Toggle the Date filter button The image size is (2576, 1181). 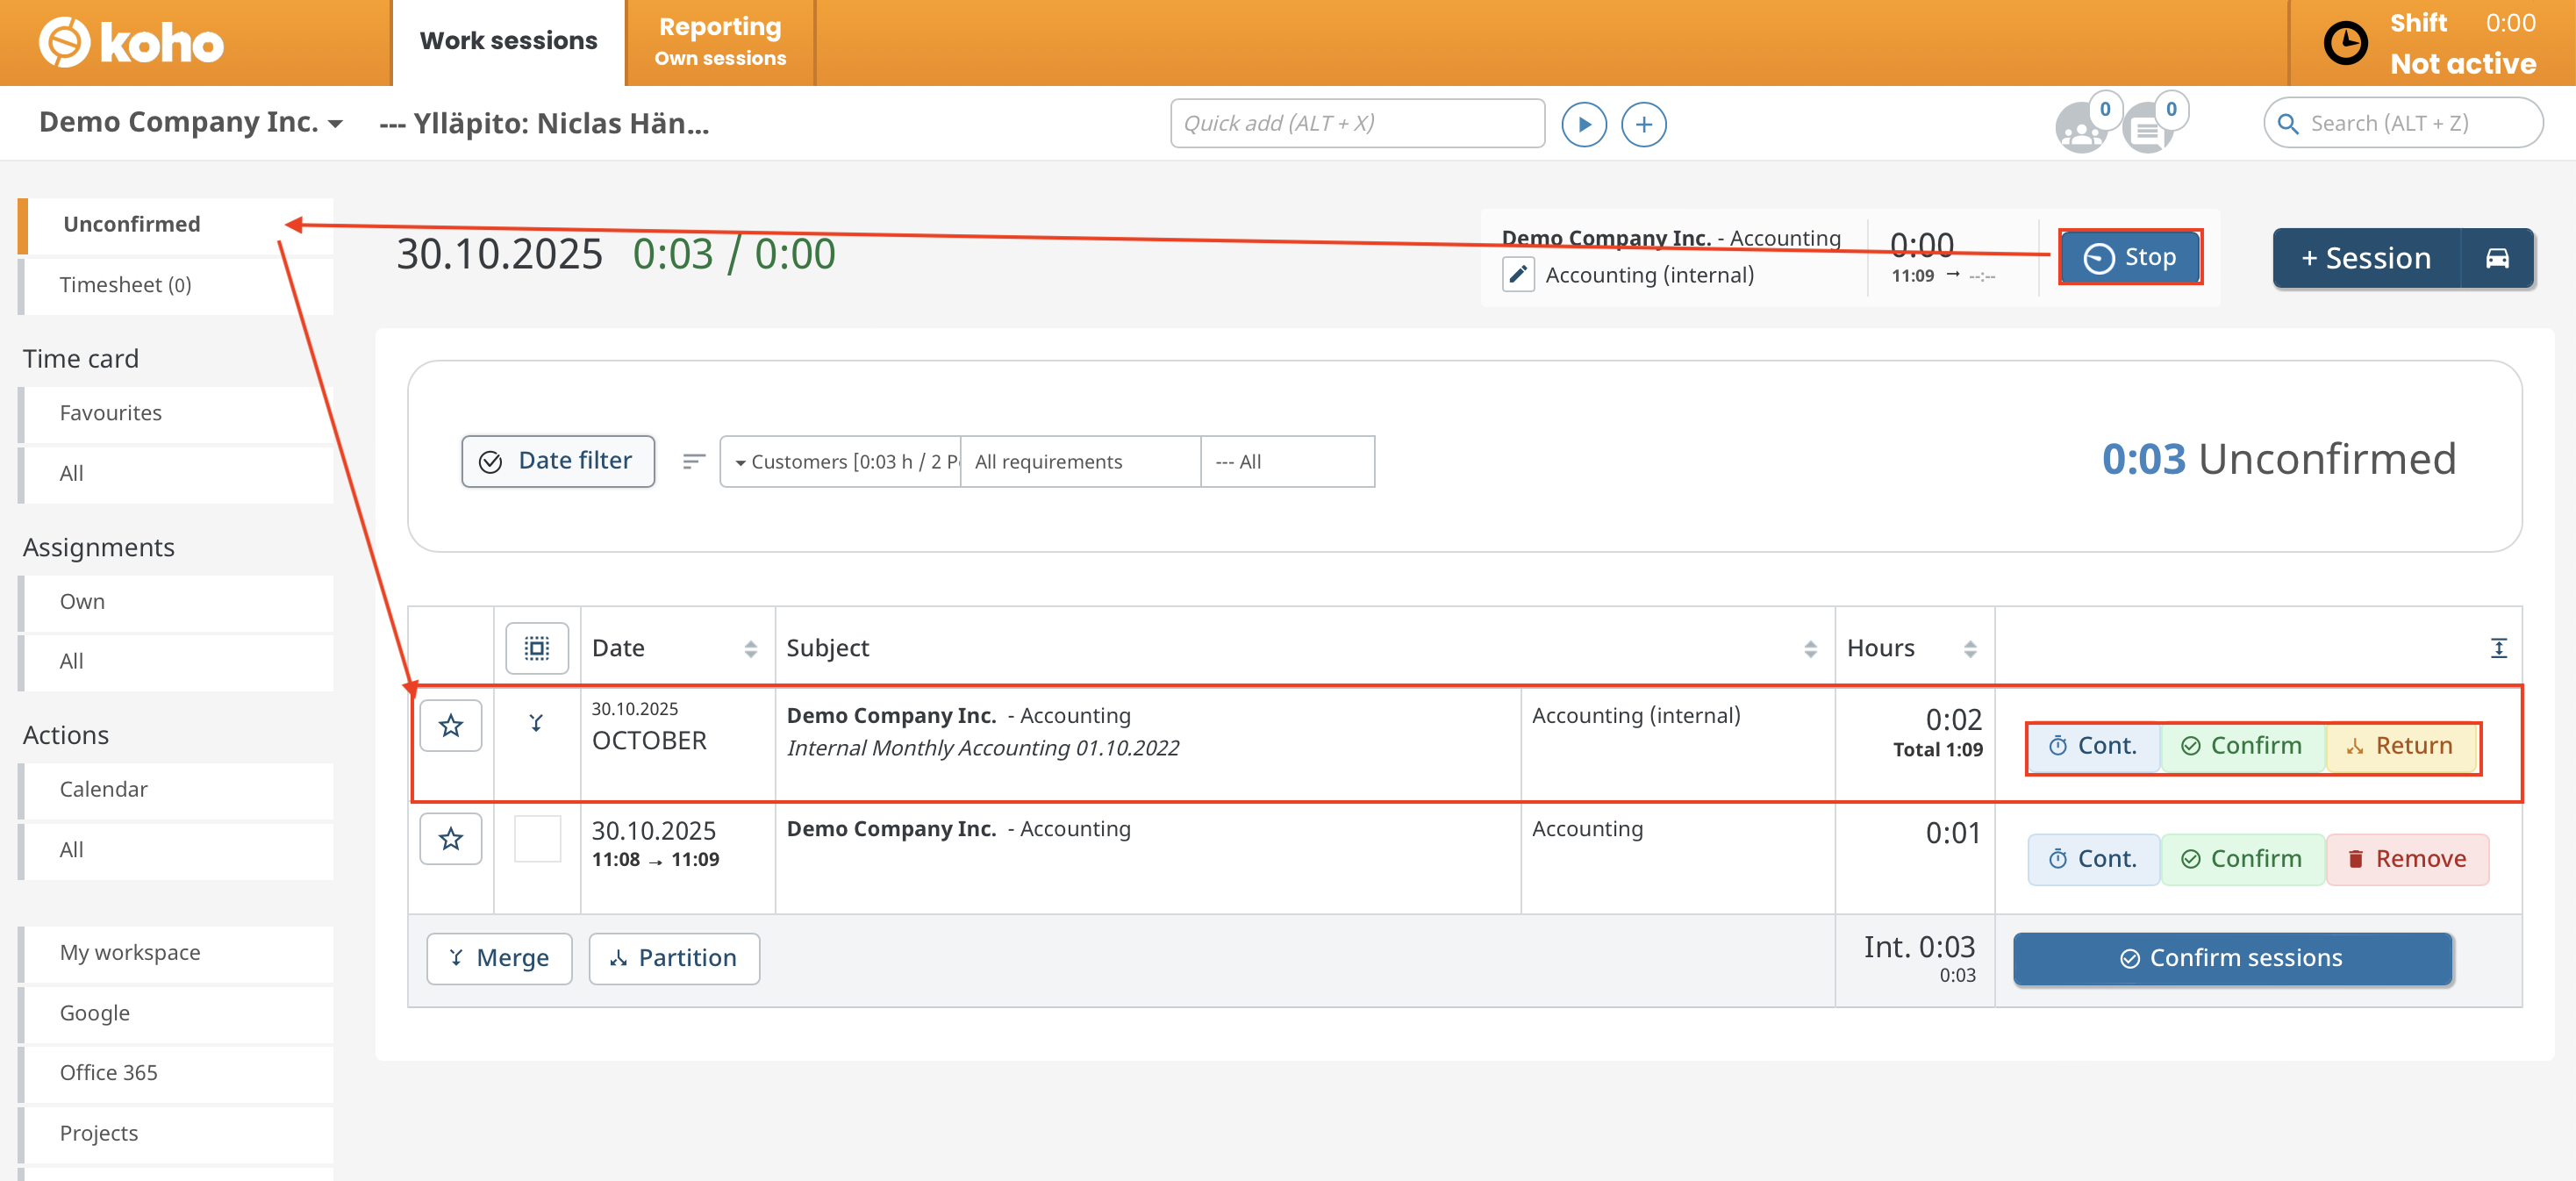pyautogui.click(x=557, y=461)
